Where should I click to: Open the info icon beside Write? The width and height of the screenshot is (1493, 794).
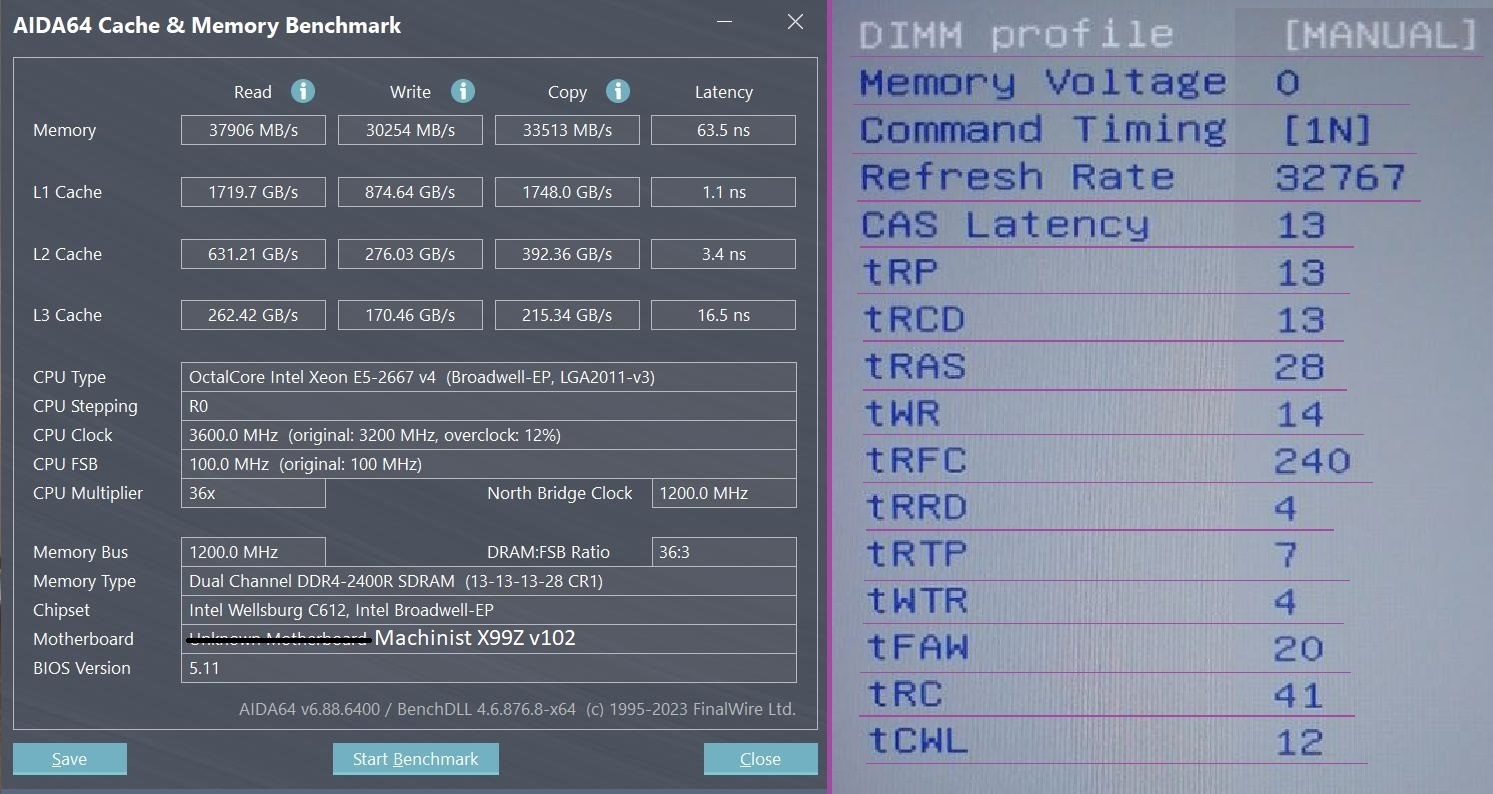click(462, 91)
